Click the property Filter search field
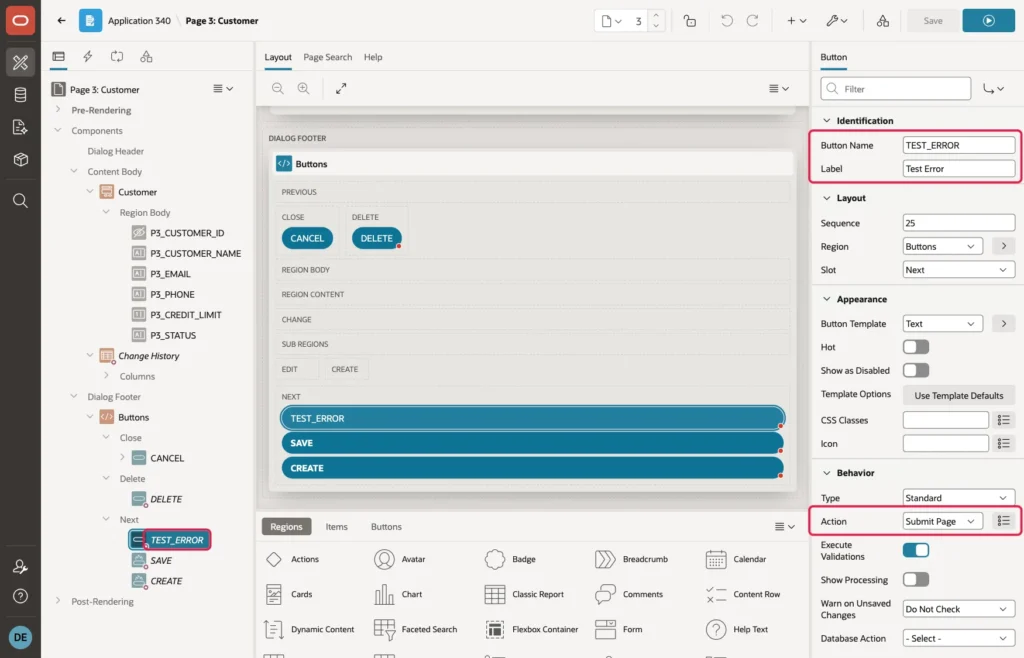This screenshot has height=658, width=1024. point(895,89)
